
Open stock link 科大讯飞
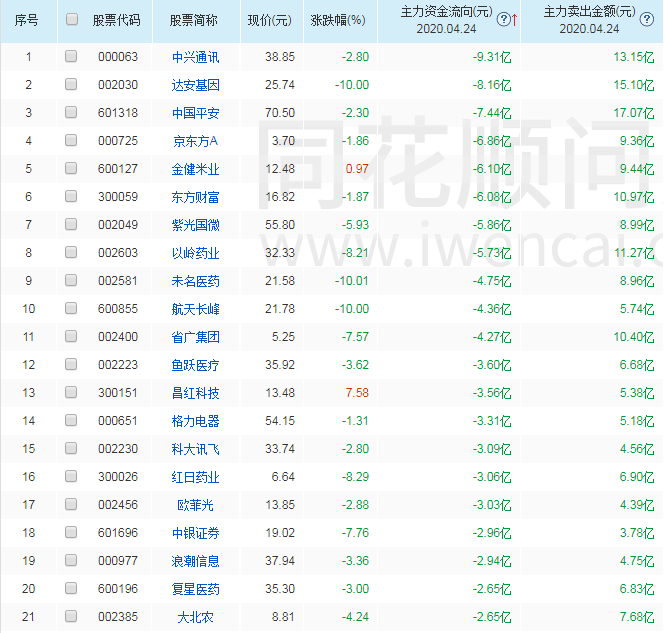(196, 449)
